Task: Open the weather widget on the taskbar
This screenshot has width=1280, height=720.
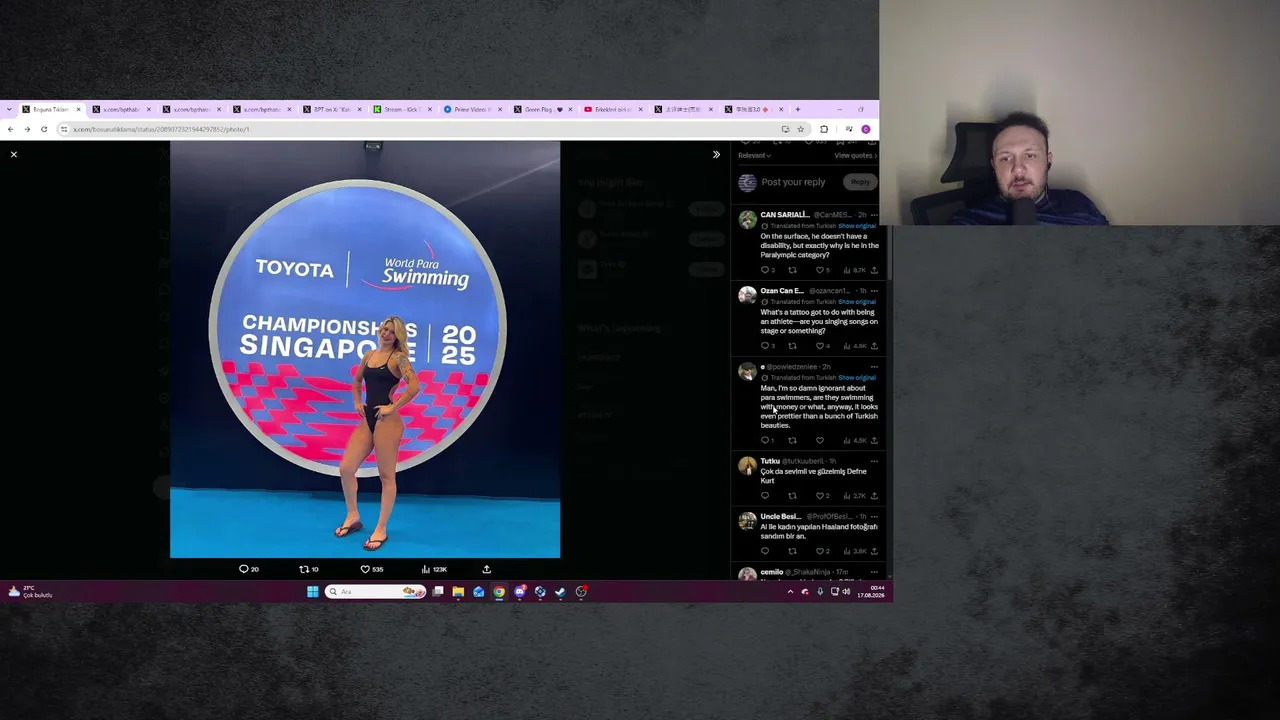Action: coord(30,592)
